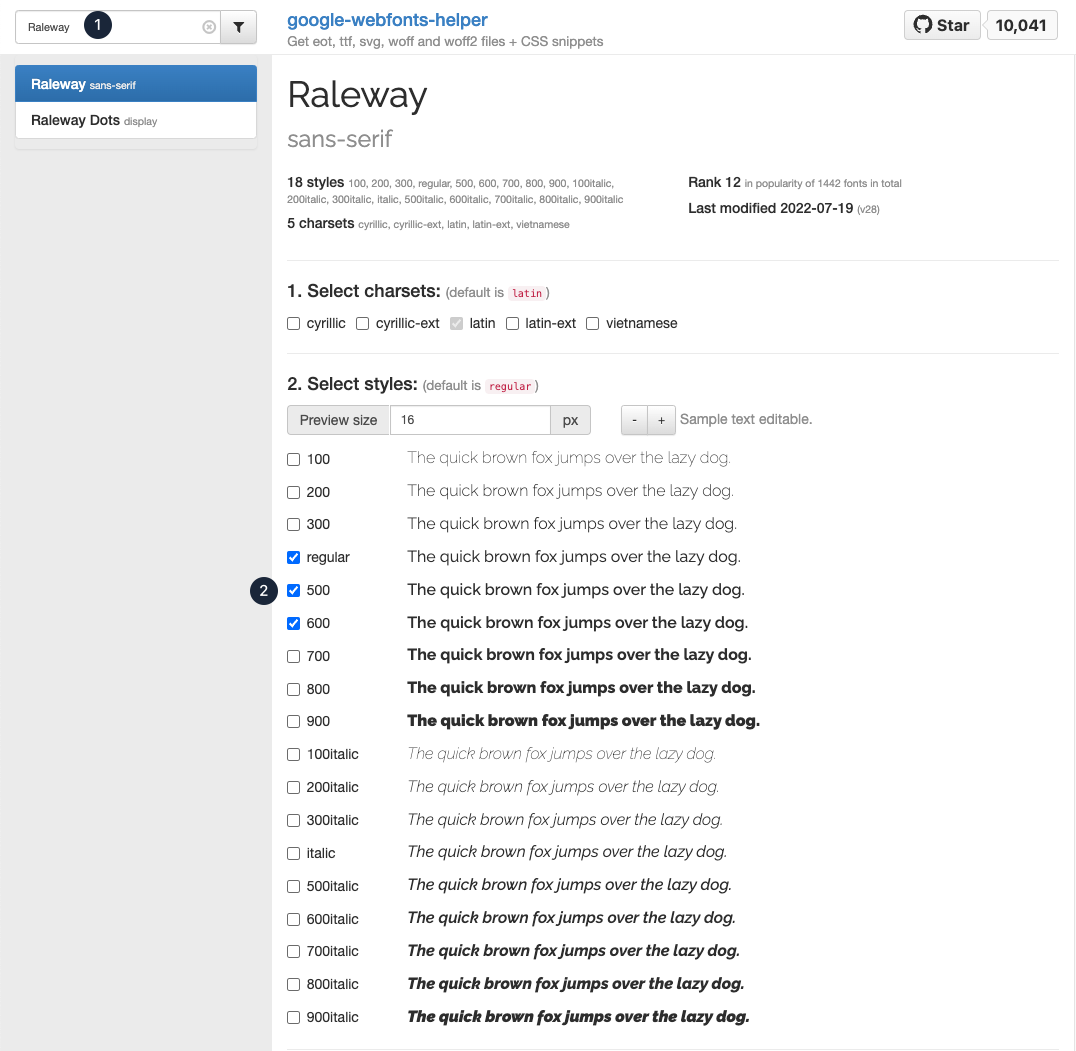1076x1051 pixels.
Task: Check the 500italic style
Action: point(294,886)
